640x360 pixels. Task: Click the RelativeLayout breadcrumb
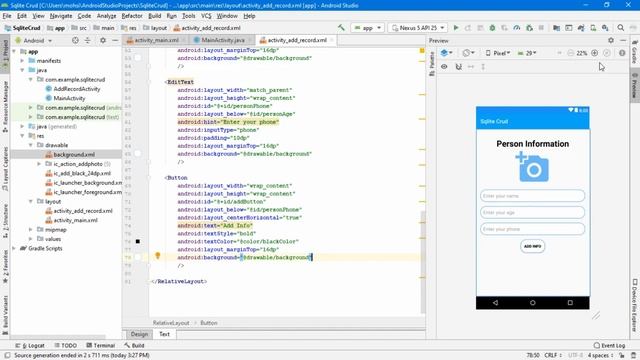click(171, 323)
